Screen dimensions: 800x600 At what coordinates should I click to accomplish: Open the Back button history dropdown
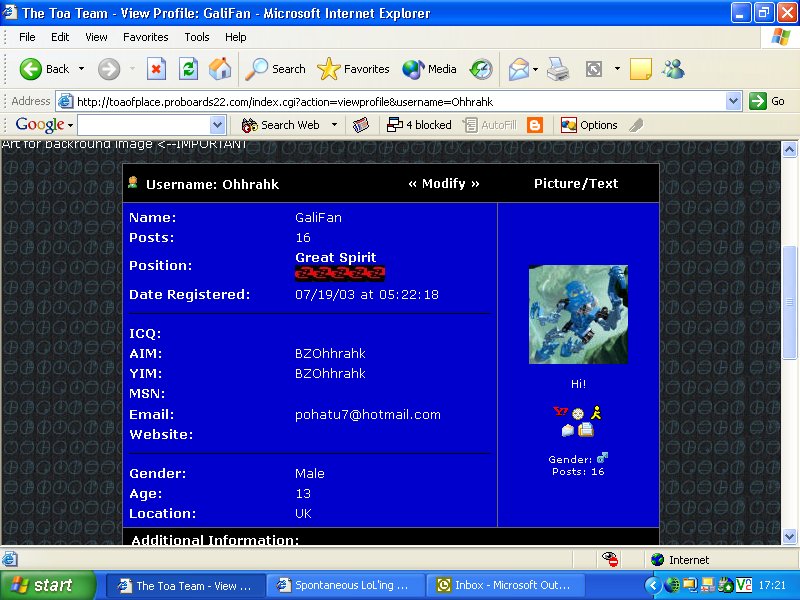click(81, 68)
